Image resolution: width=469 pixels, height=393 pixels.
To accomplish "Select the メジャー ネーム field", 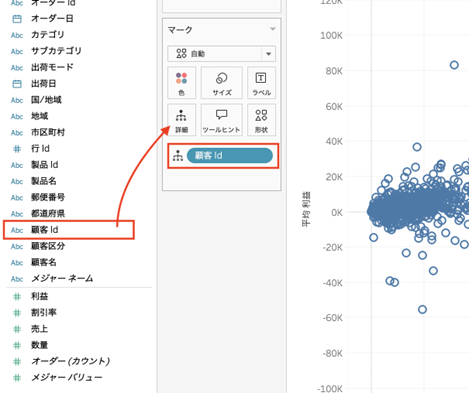I will (62, 278).
